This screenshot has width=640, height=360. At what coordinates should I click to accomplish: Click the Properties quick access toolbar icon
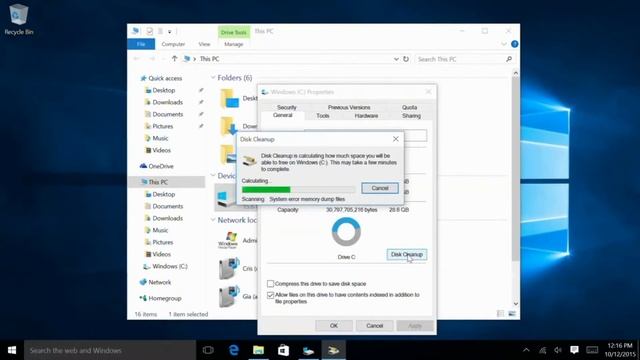[x=149, y=31]
